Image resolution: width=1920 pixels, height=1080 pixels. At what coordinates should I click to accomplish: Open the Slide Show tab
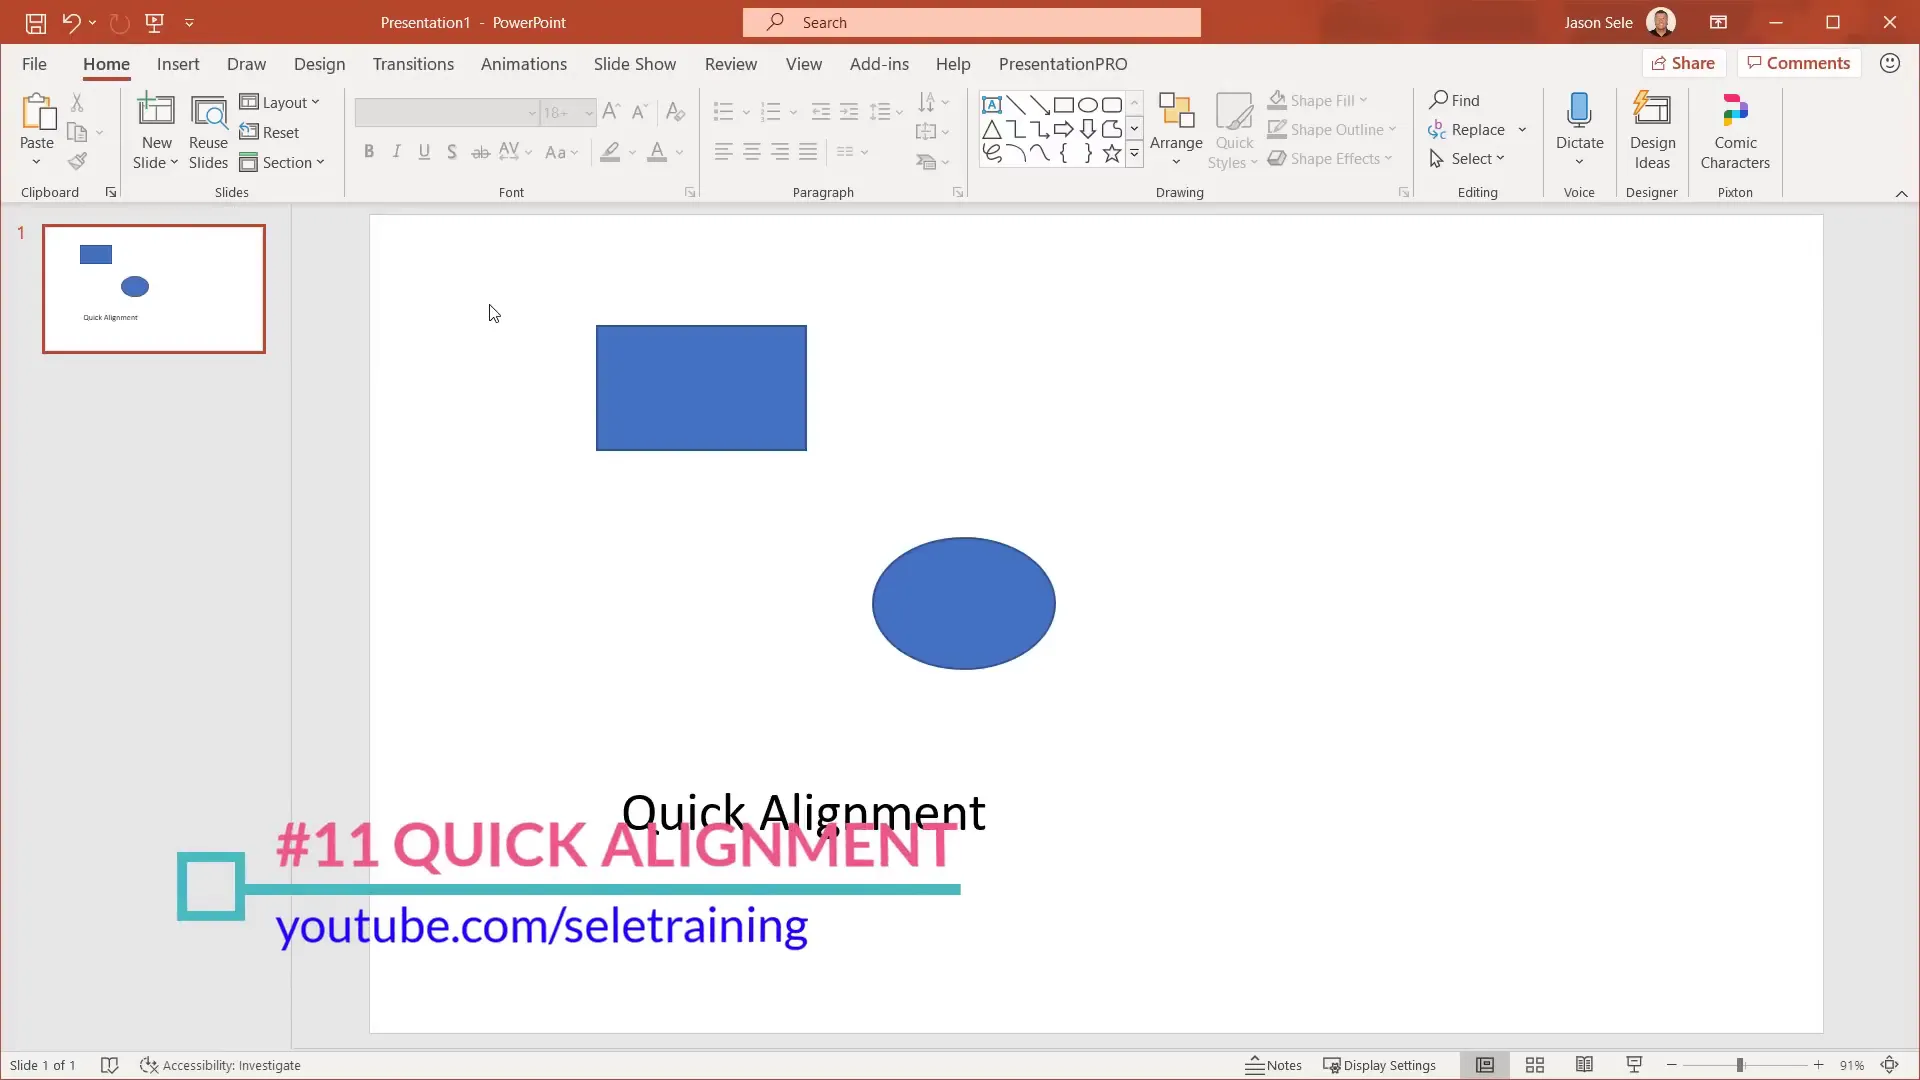click(634, 63)
